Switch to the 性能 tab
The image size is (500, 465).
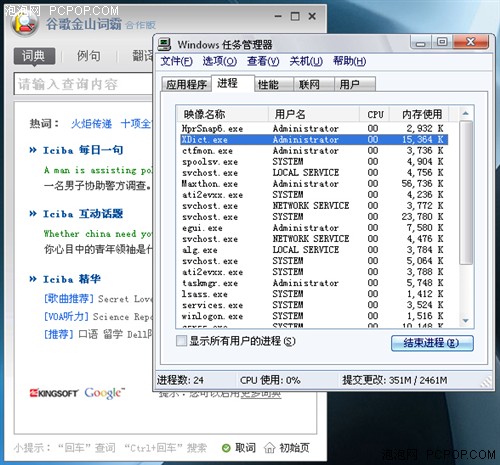[268, 85]
